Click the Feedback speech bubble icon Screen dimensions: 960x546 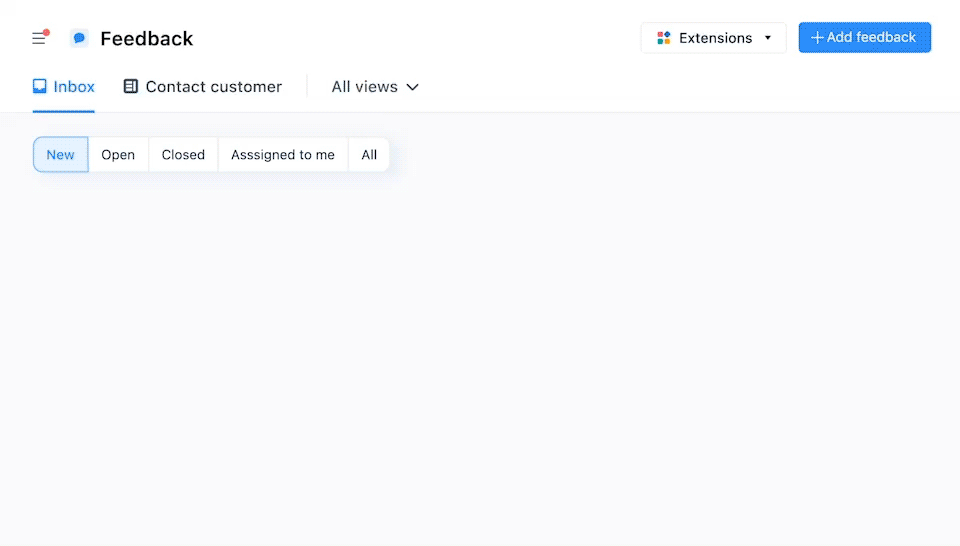pos(79,38)
